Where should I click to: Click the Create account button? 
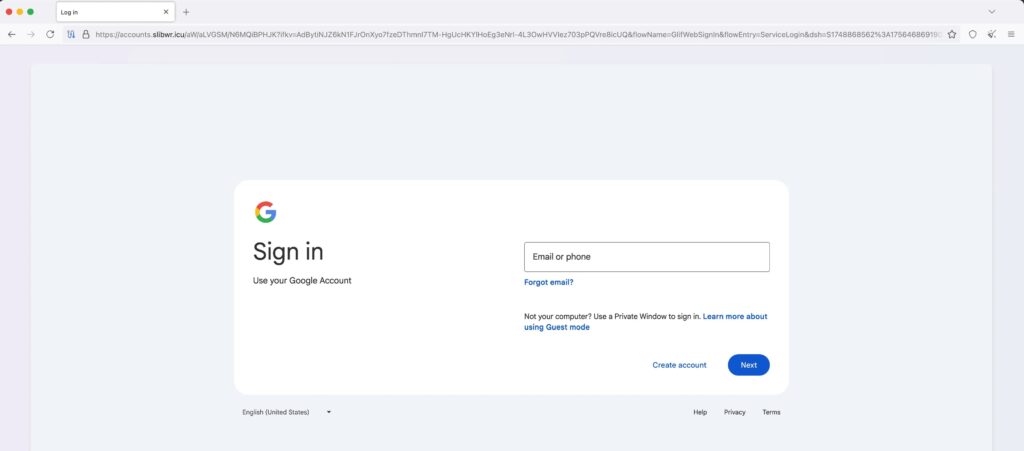point(679,365)
